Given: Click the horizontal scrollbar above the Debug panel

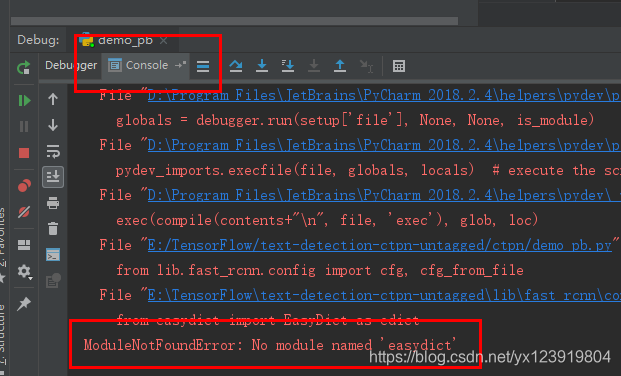Looking at the screenshot, I should pos(234,21).
